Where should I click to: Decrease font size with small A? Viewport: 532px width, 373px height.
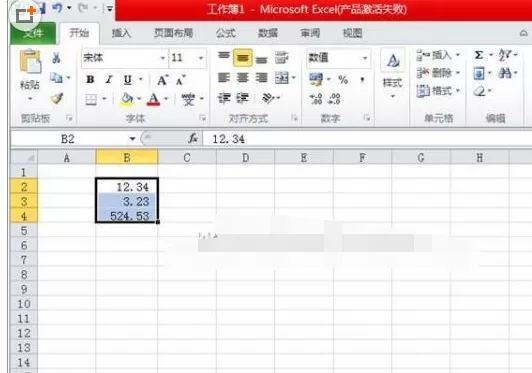point(180,80)
